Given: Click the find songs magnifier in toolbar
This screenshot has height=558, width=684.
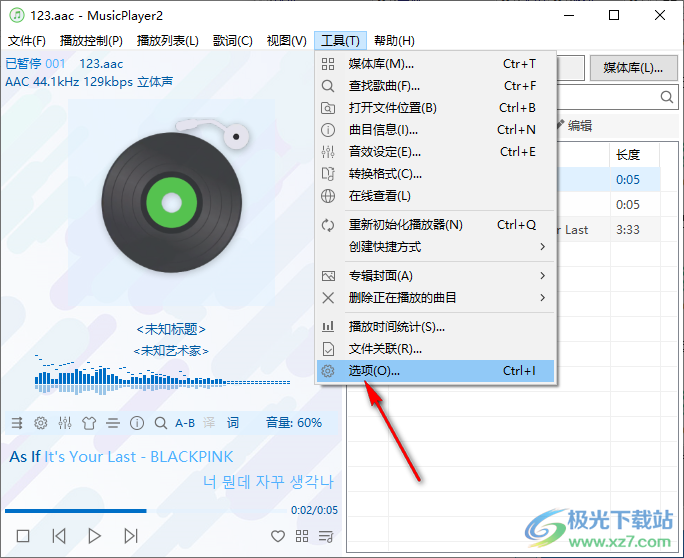Looking at the screenshot, I should tap(161, 423).
